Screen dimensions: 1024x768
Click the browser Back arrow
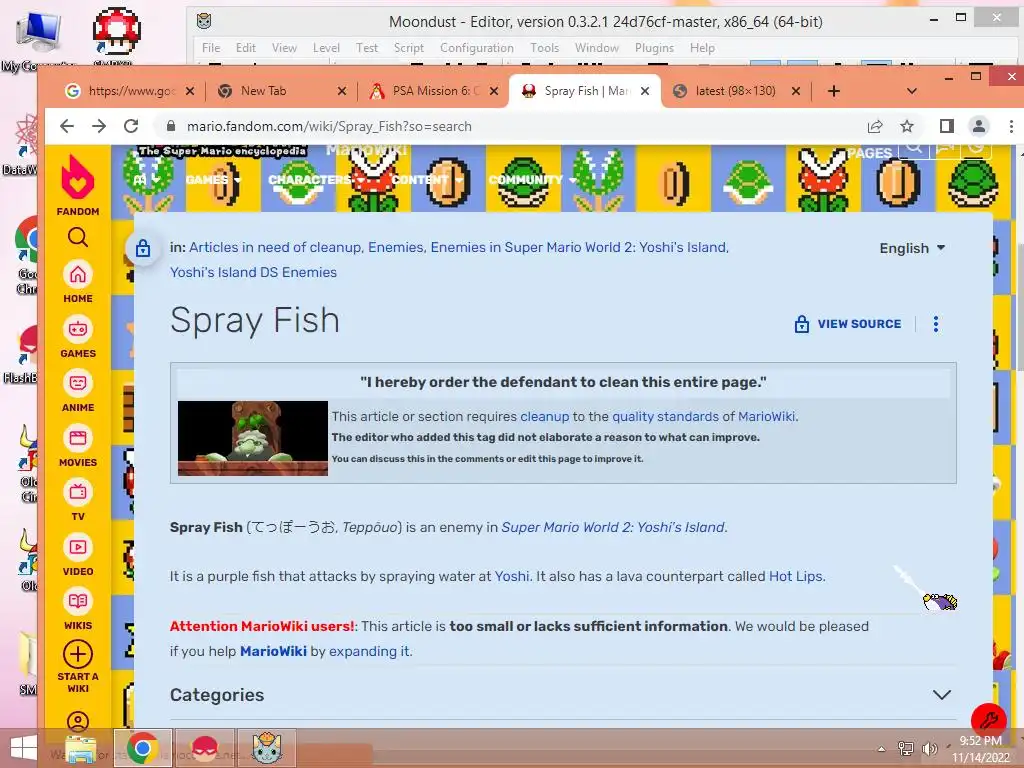click(x=67, y=126)
